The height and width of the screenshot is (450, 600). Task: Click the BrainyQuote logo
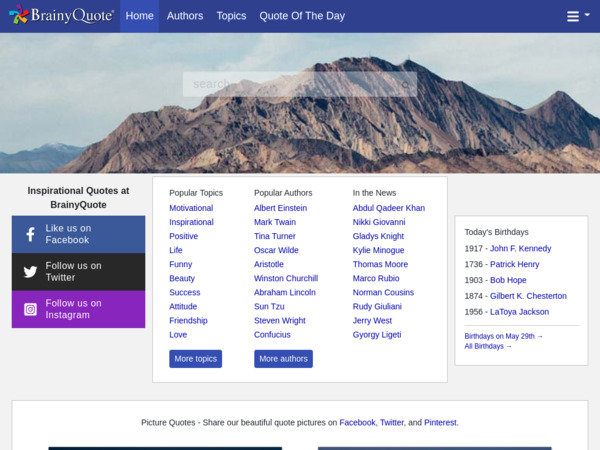(62, 15)
